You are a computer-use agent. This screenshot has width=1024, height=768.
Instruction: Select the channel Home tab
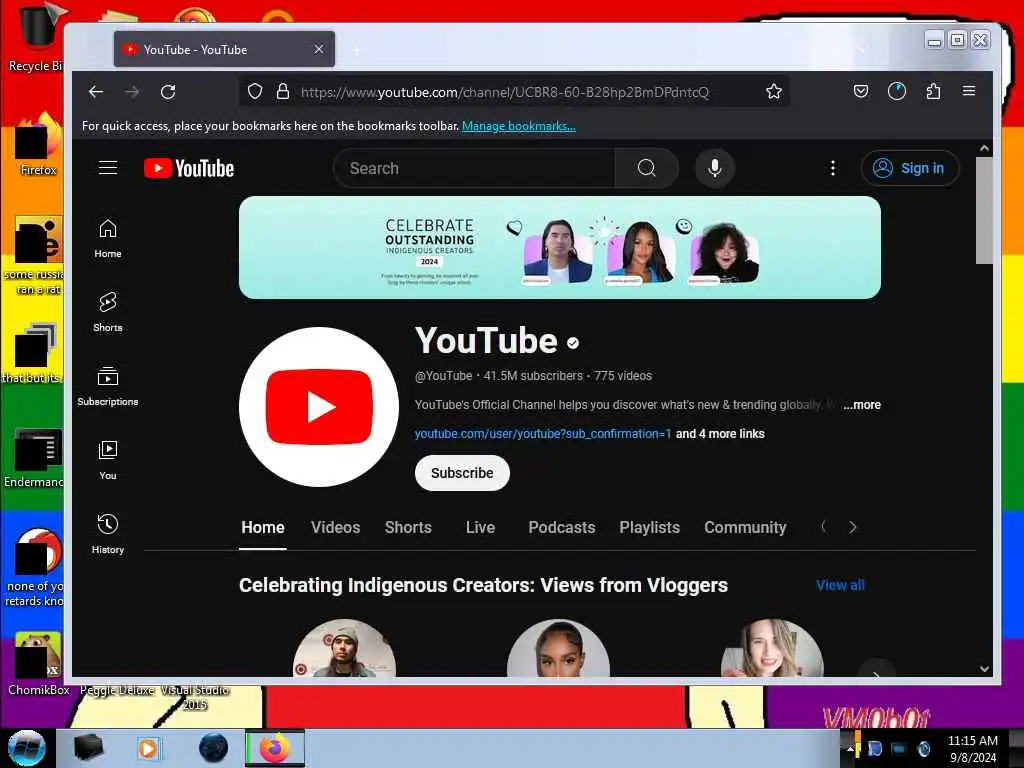point(263,528)
